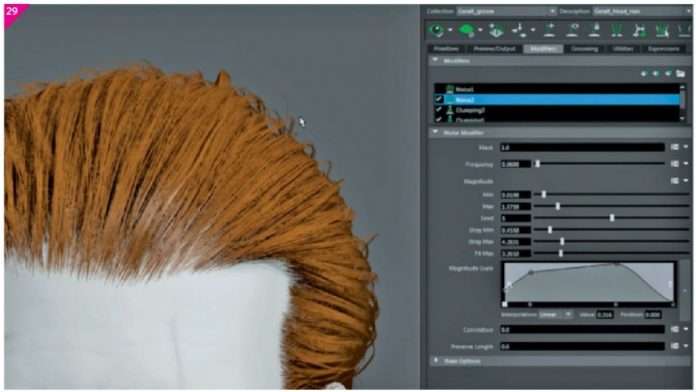696x392 pixels.
Task: Open the Collection dropdown
Action: point(506,11)
